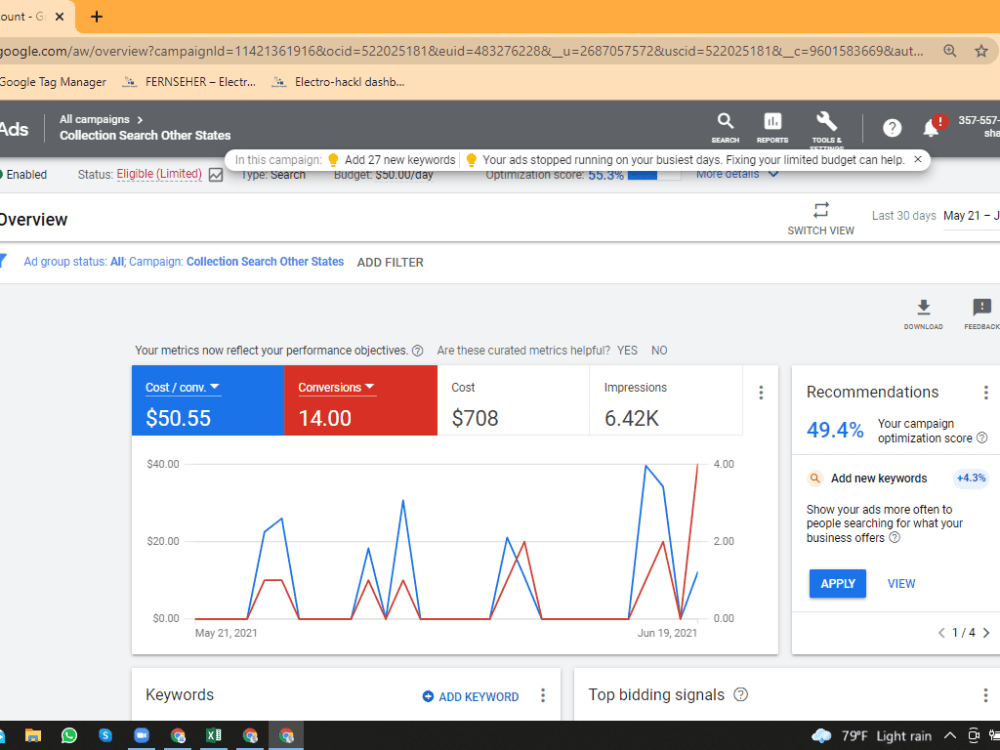Screen dimensions: 1000x750
Task: Click Add 27 new keywords tip
Action: pyautogui.click(x=392, y=159)
